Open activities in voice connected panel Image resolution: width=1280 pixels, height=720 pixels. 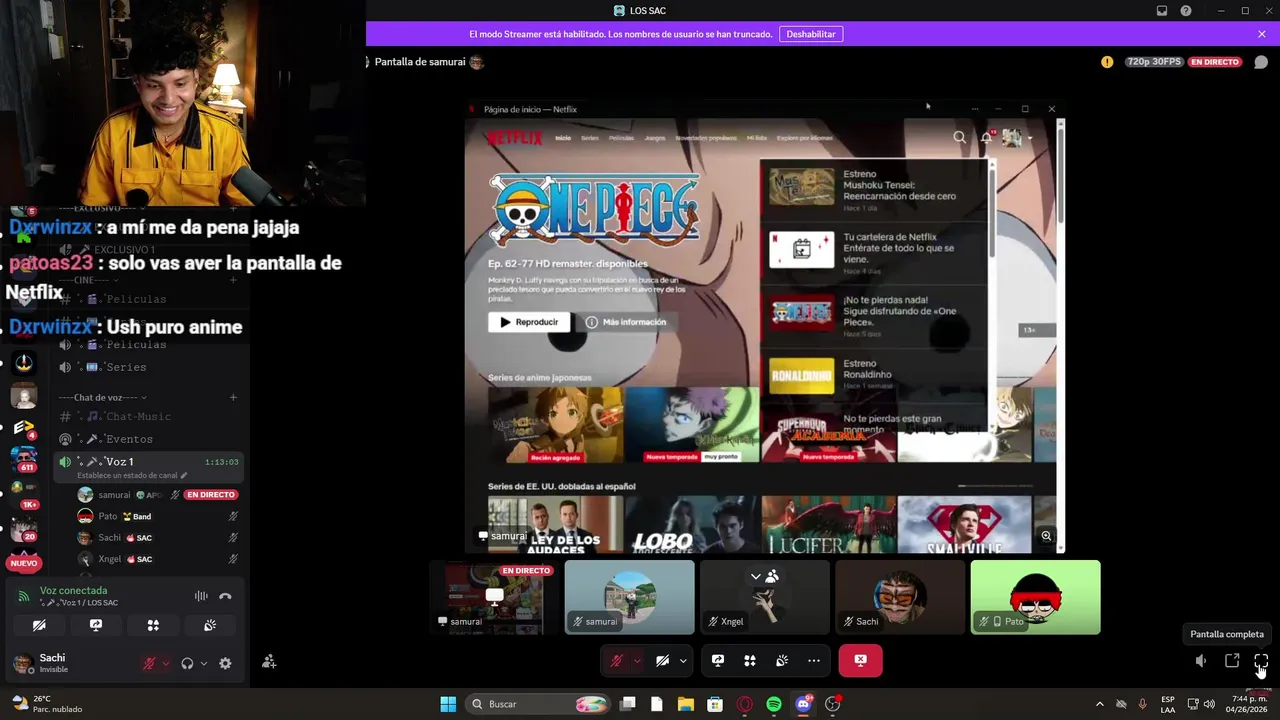(x=153, y=625)
